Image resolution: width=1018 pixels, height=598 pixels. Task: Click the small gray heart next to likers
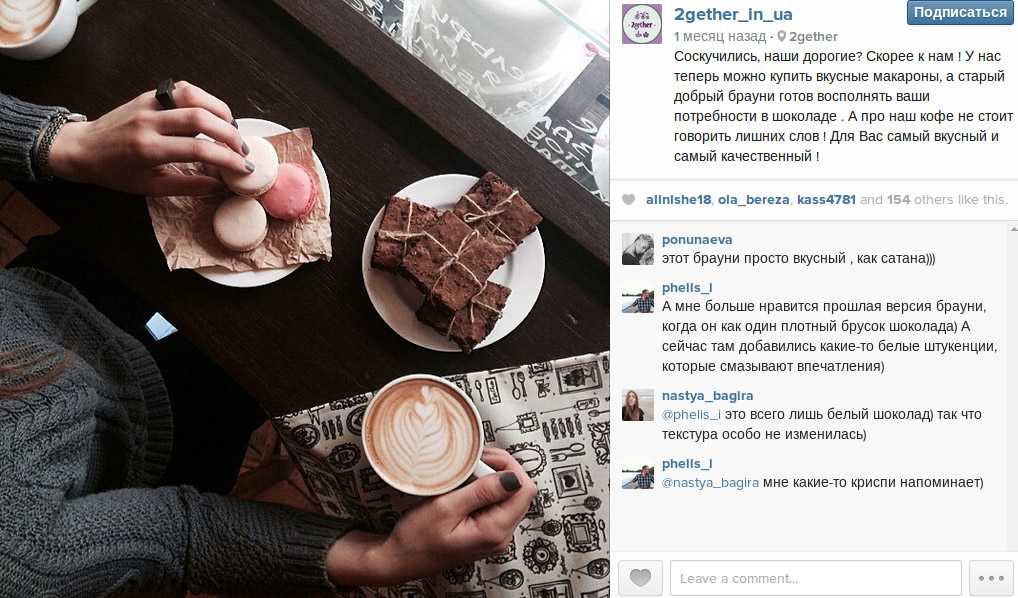tap(628, 200)
